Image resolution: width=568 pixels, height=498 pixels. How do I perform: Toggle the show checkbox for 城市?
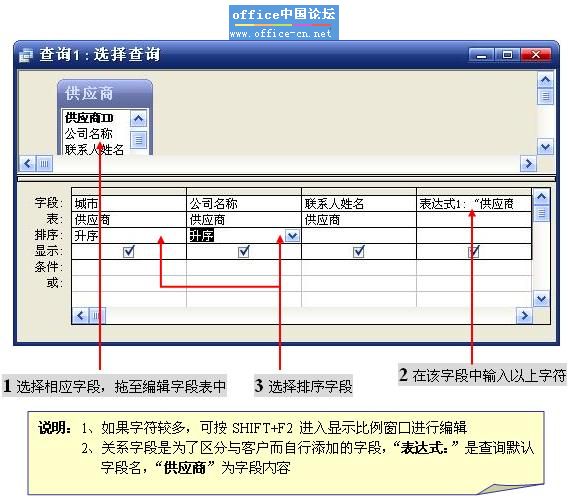pyautogui.click(x=129, y=251)
